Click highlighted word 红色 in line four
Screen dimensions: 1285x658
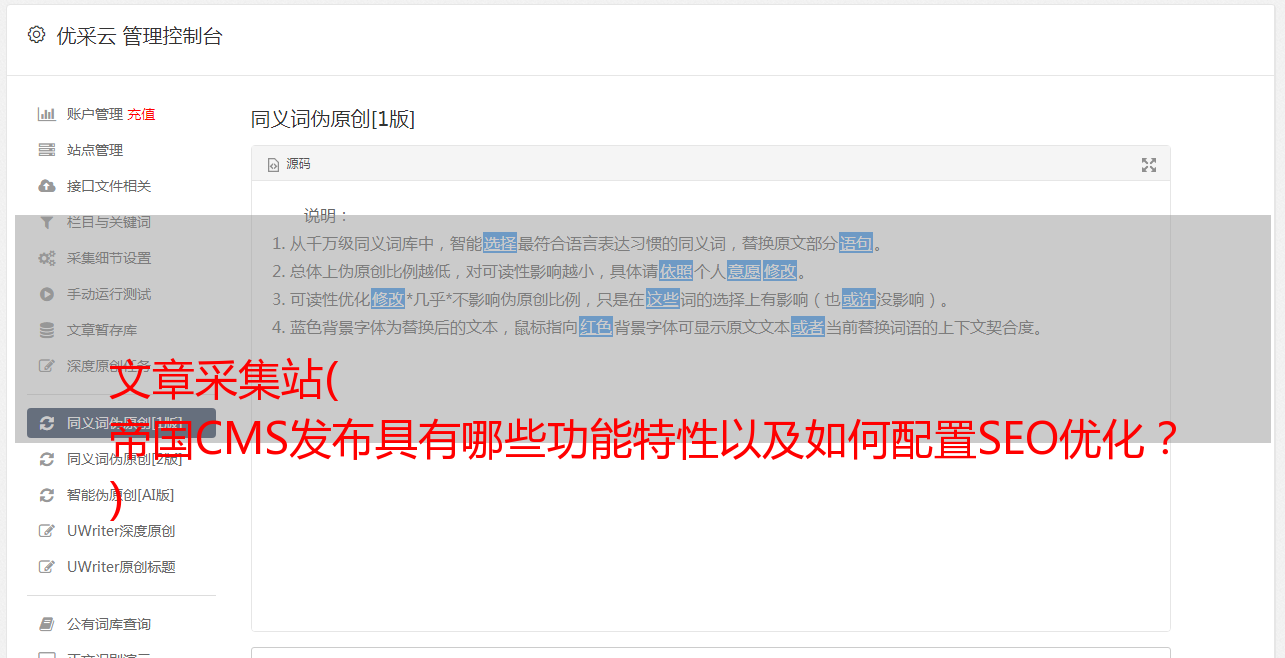tap(596, 327)
